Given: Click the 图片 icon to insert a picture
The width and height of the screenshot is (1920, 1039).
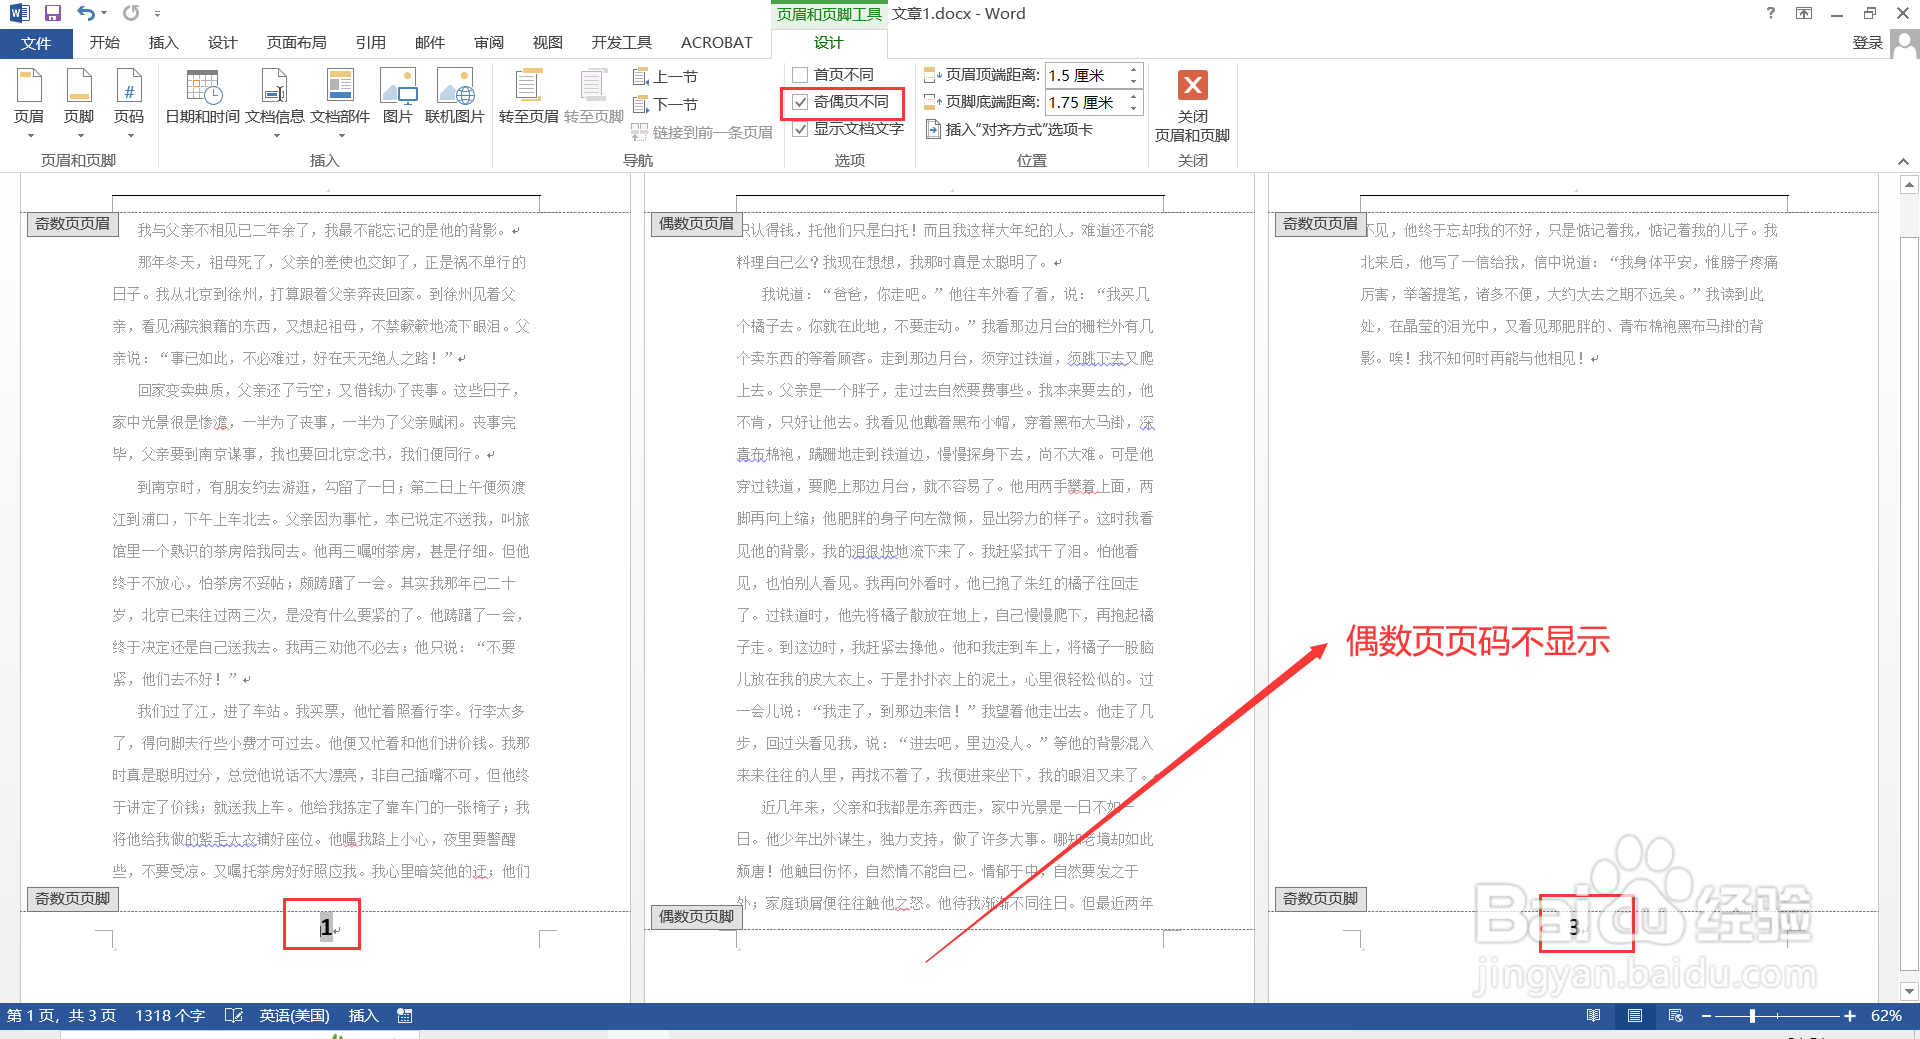Looking at the screenshot, I should [398, 95].
